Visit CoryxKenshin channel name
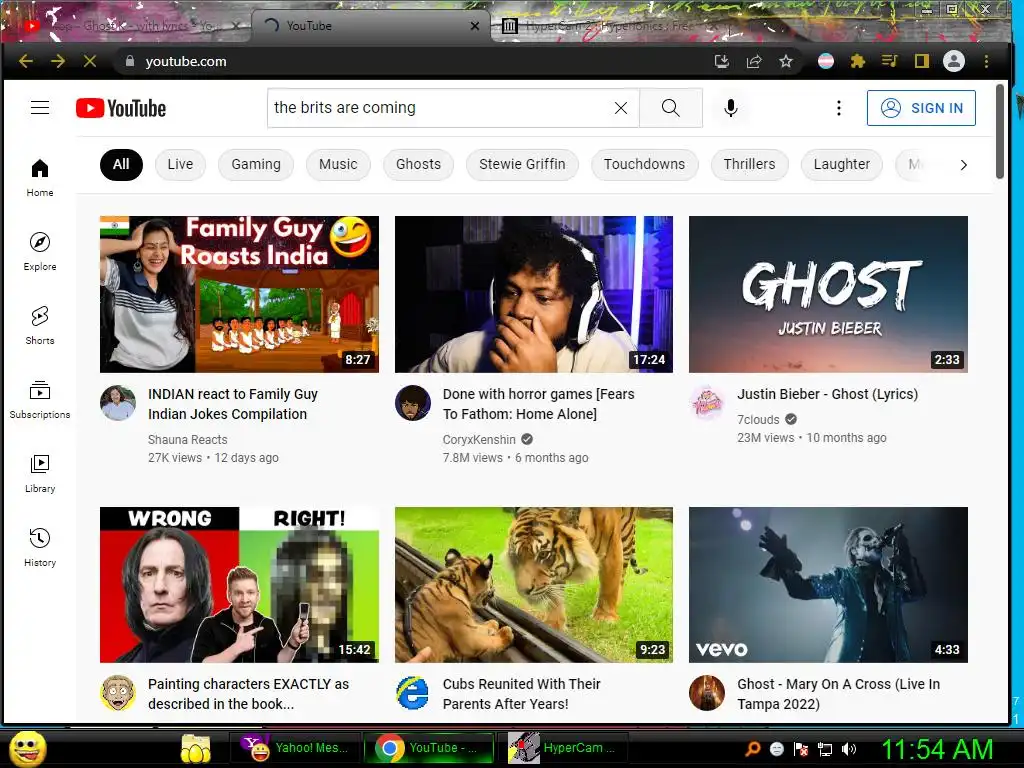 click(x=479, y=440)
